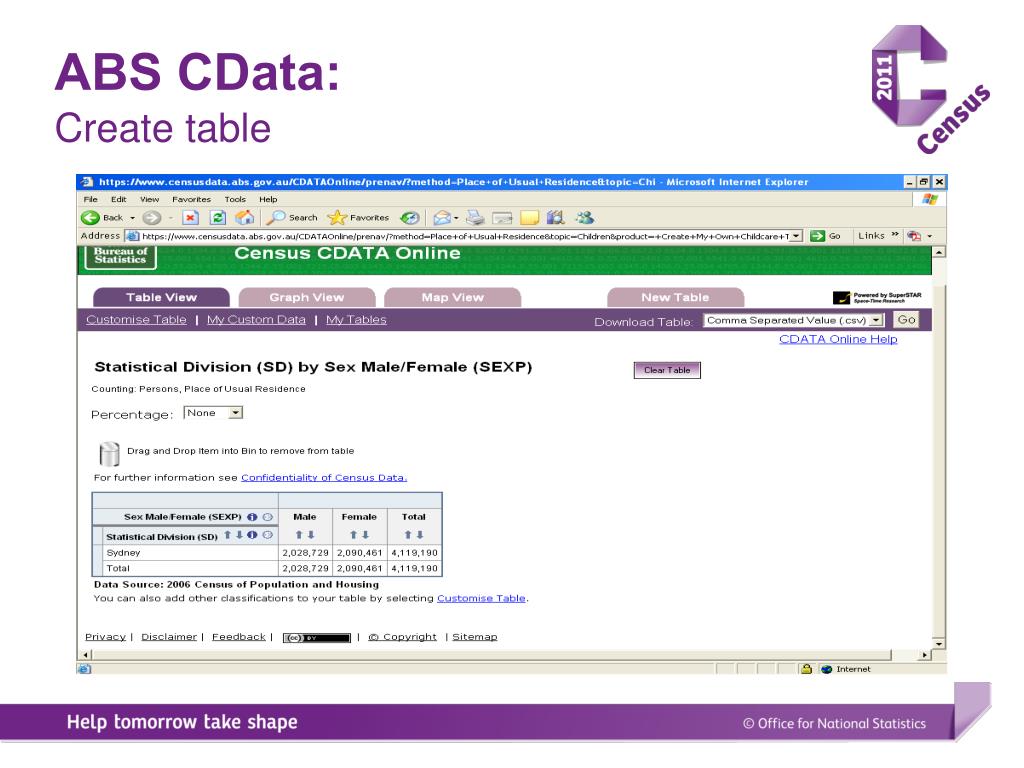
Task: Switch to the Map View tab
Action: 452,297
